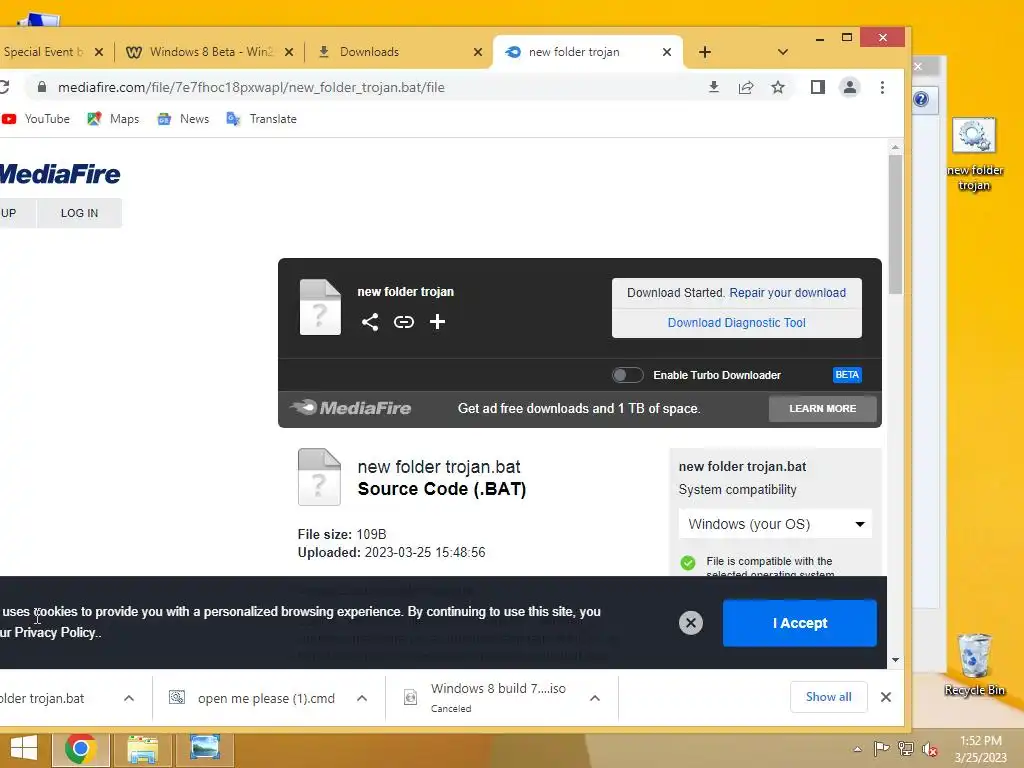
Task: Open Chrome three-dot menu
Action: point(882,88)
